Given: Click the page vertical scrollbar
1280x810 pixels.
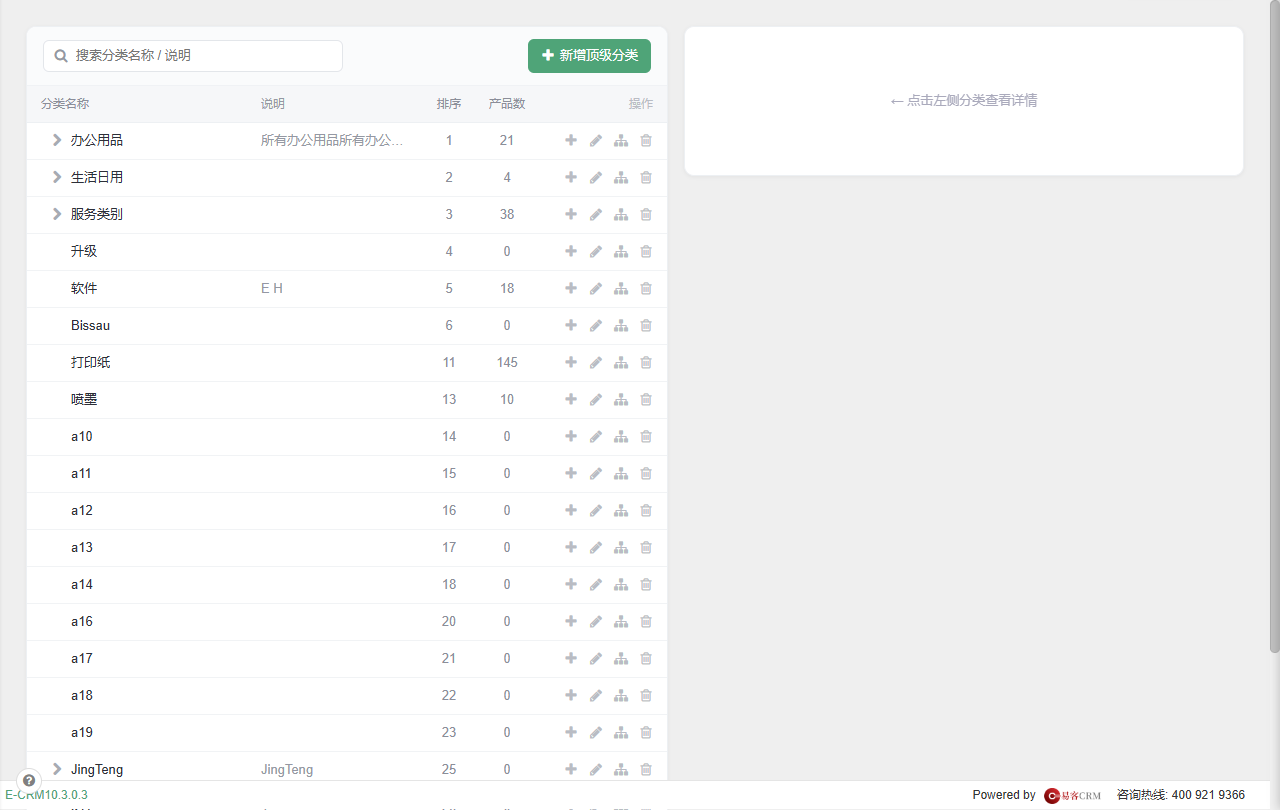Looking at the screenshot, I should [1274, 327].
